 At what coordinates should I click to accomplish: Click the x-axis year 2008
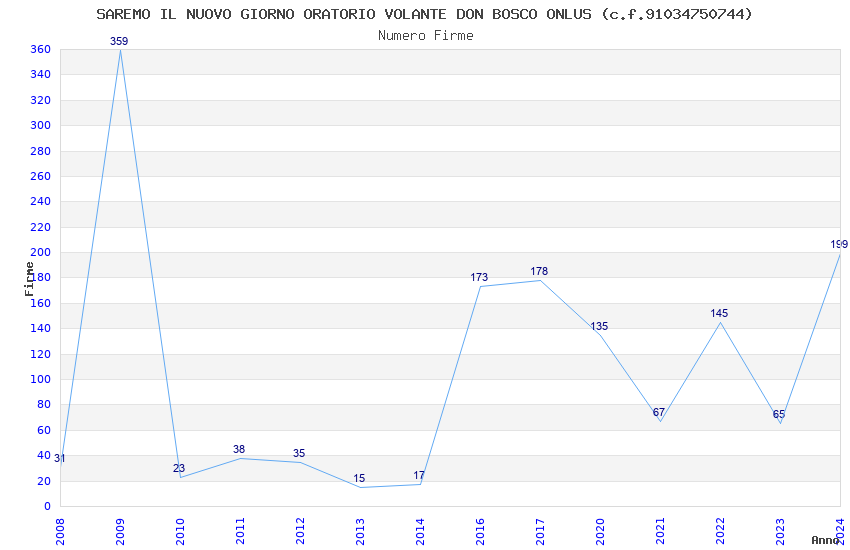[60, 532]
